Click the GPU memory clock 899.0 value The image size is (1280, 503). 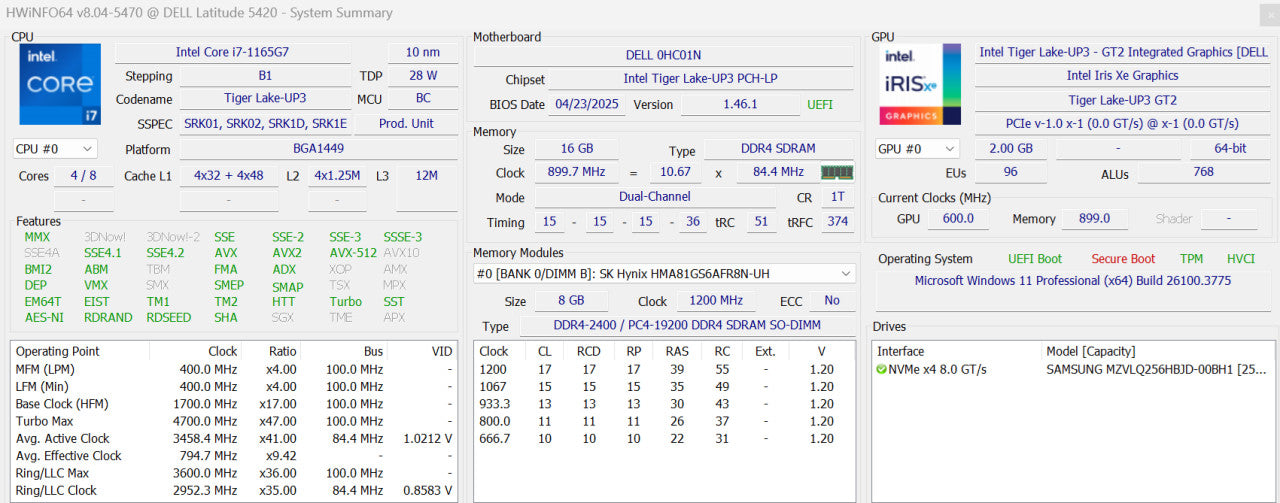click(x=1094, y=219)
